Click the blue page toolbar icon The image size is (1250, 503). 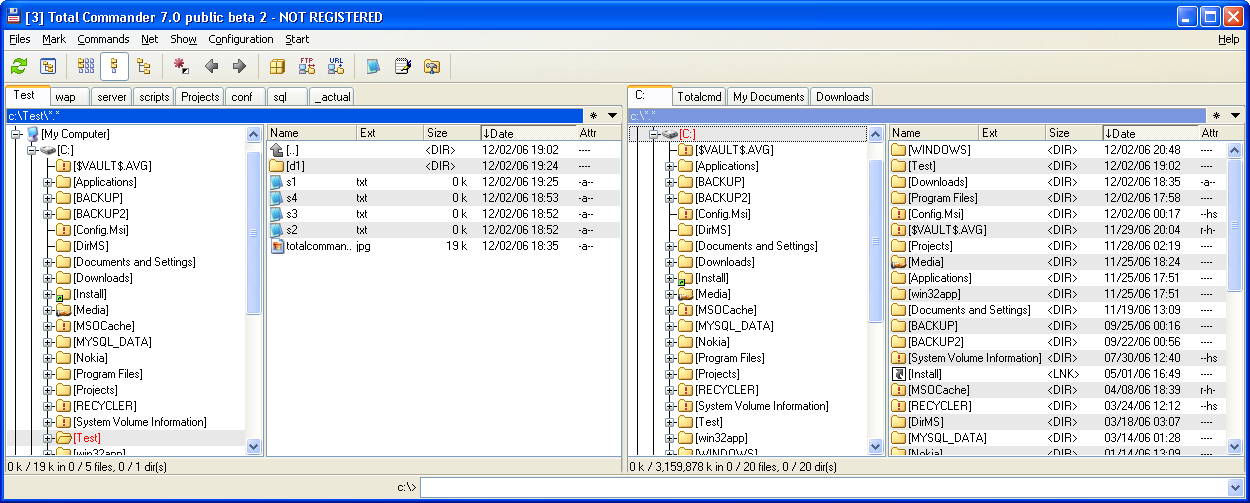(x=373, y=67)
